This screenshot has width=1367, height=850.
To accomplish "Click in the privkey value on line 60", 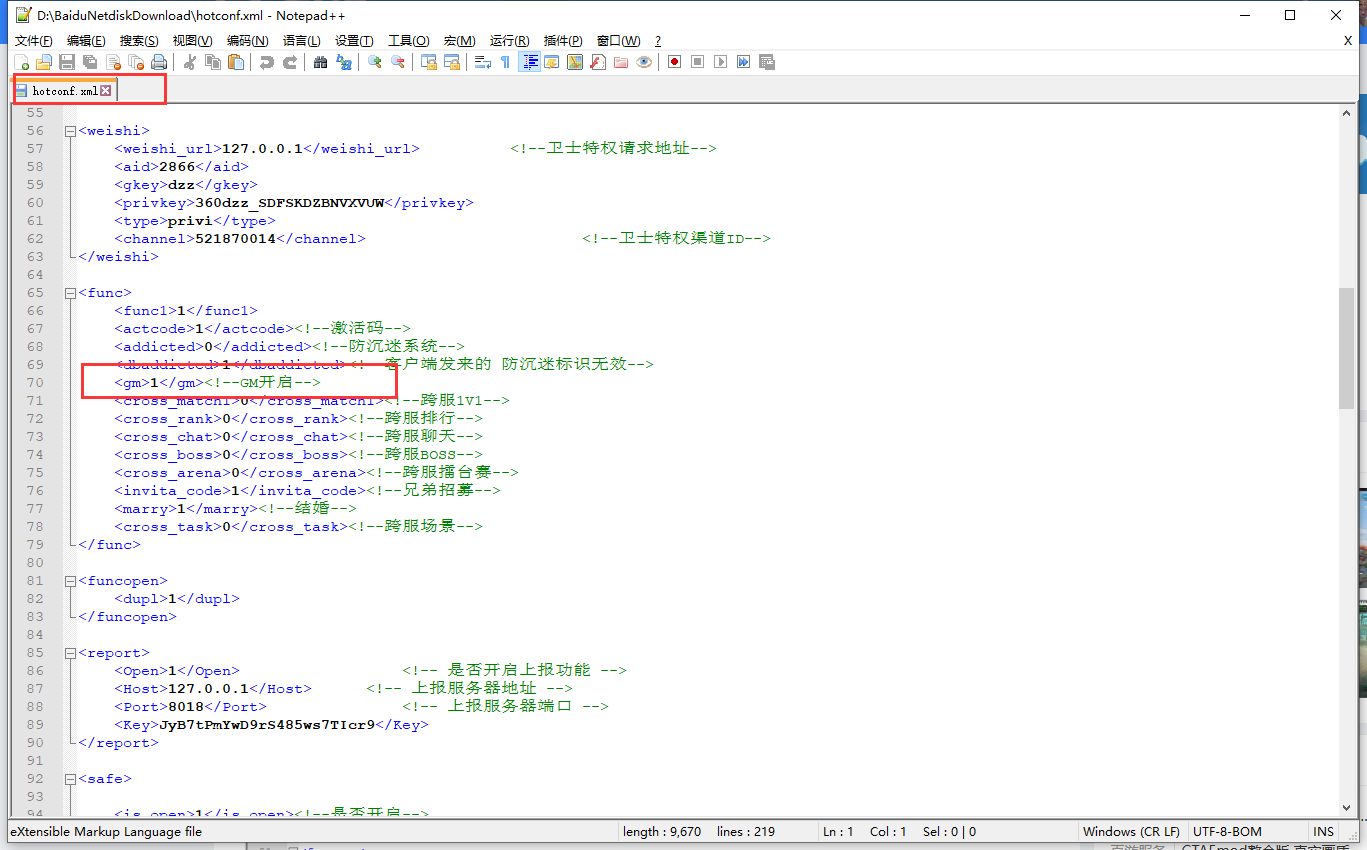I will click(x=290, y=203).
